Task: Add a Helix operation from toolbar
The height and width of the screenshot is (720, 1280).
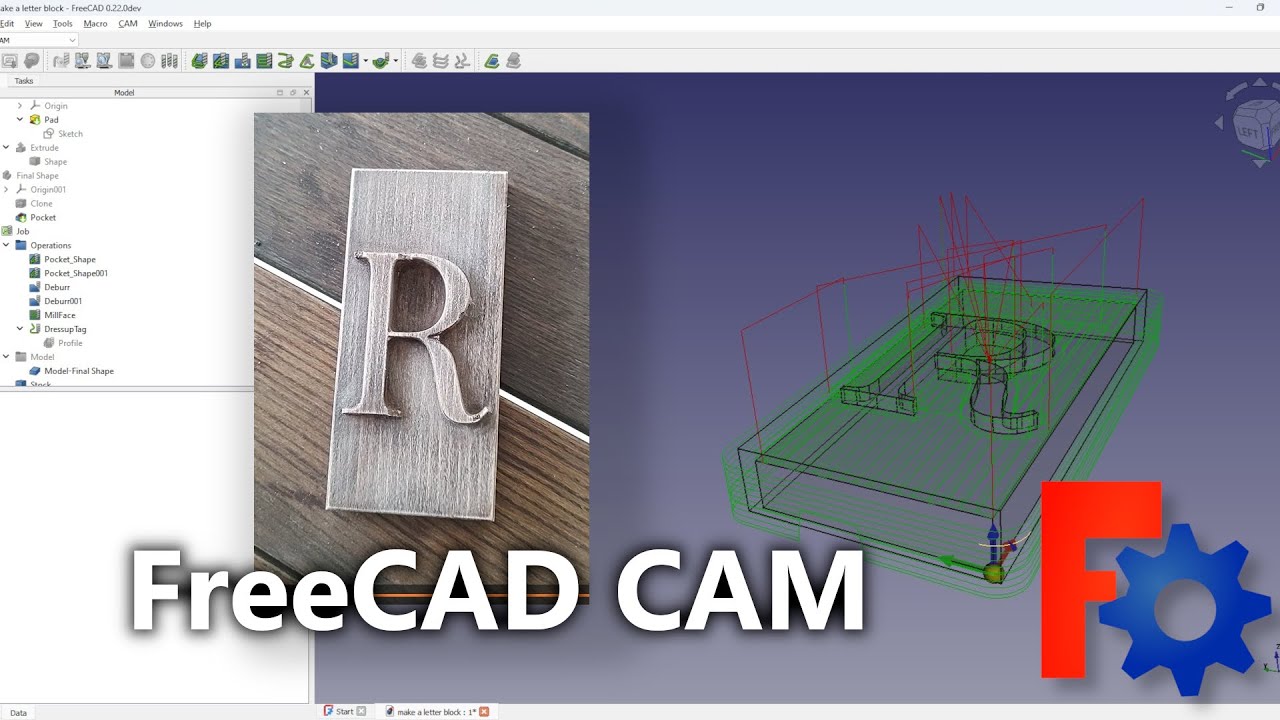Action: 285,61
